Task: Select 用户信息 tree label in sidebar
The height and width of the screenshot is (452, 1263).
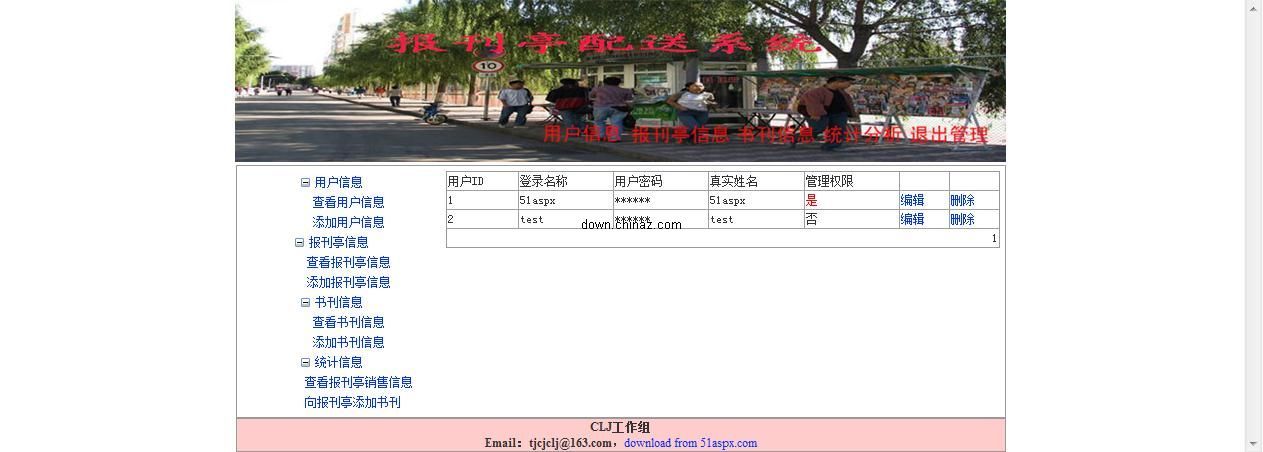Action: pyautogui.click(x=339, y=182)
